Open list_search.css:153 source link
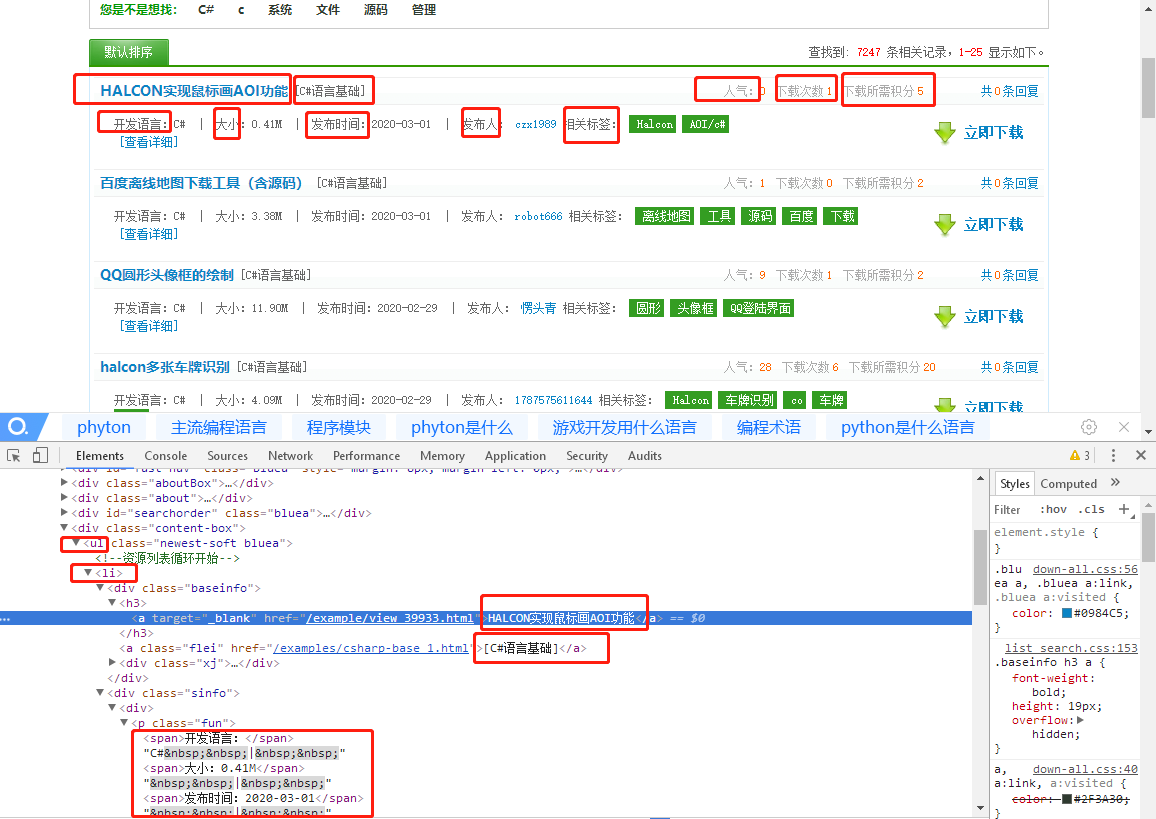The height and width of the screenshot is (819, 1156). point(1070,648)
